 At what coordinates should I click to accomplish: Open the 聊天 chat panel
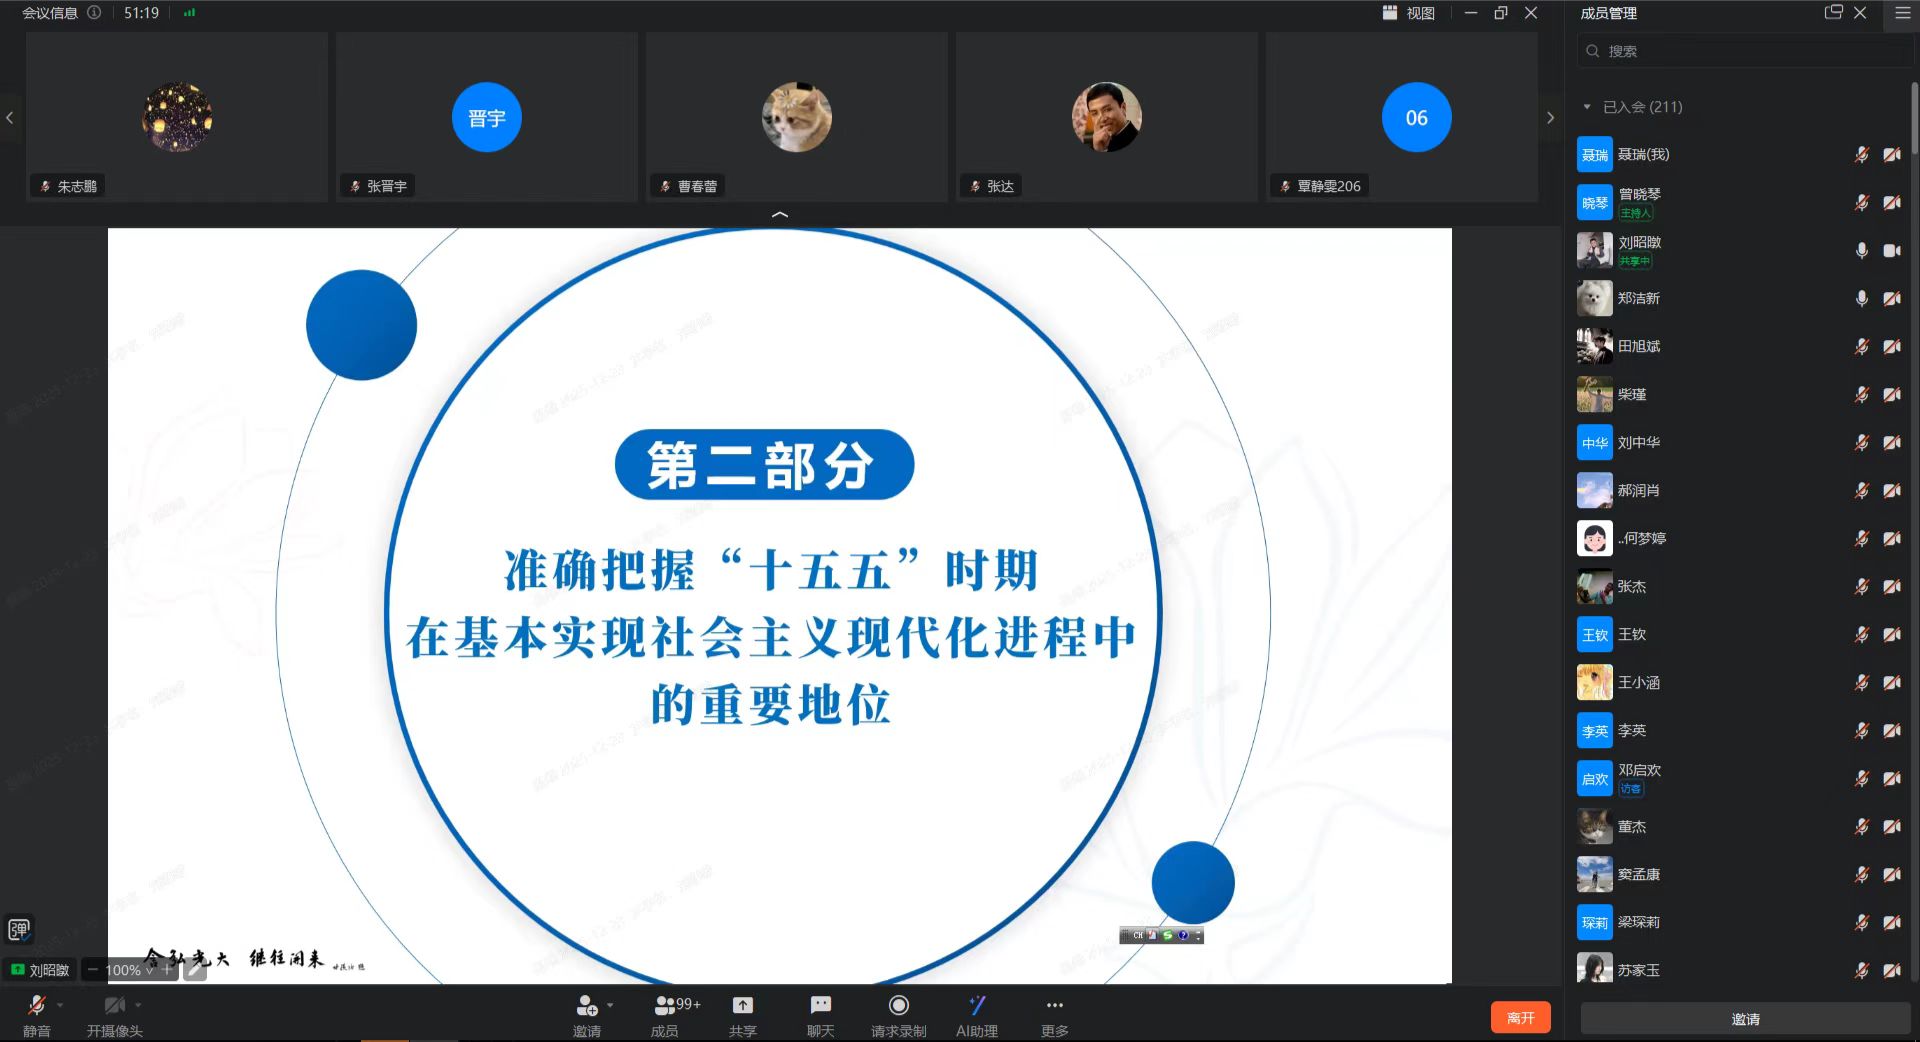tap(820, 1006)
